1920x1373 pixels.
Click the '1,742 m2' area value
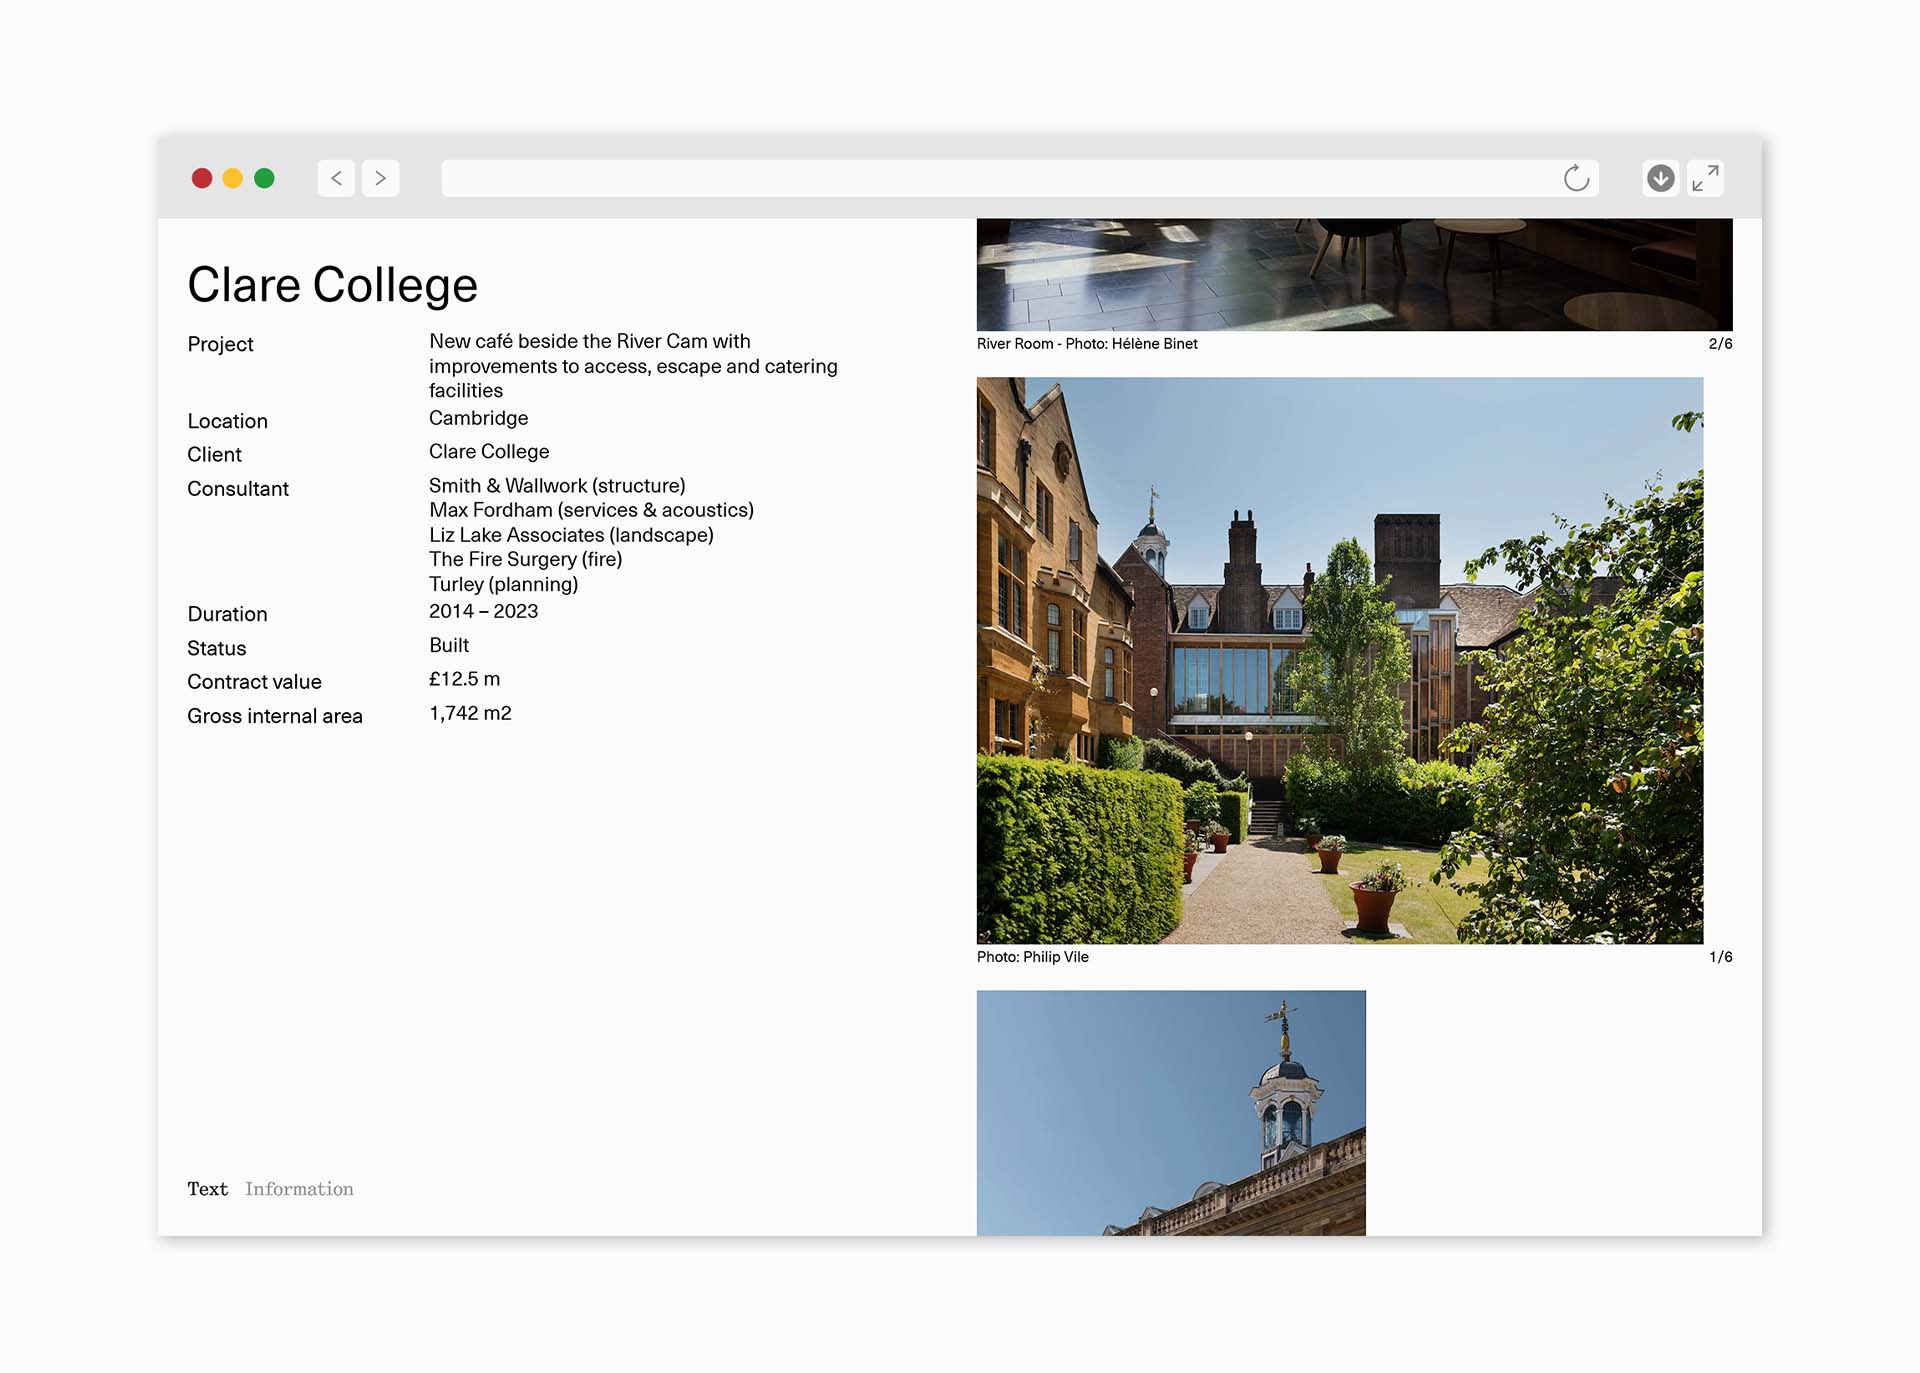[x=470, y=713]
